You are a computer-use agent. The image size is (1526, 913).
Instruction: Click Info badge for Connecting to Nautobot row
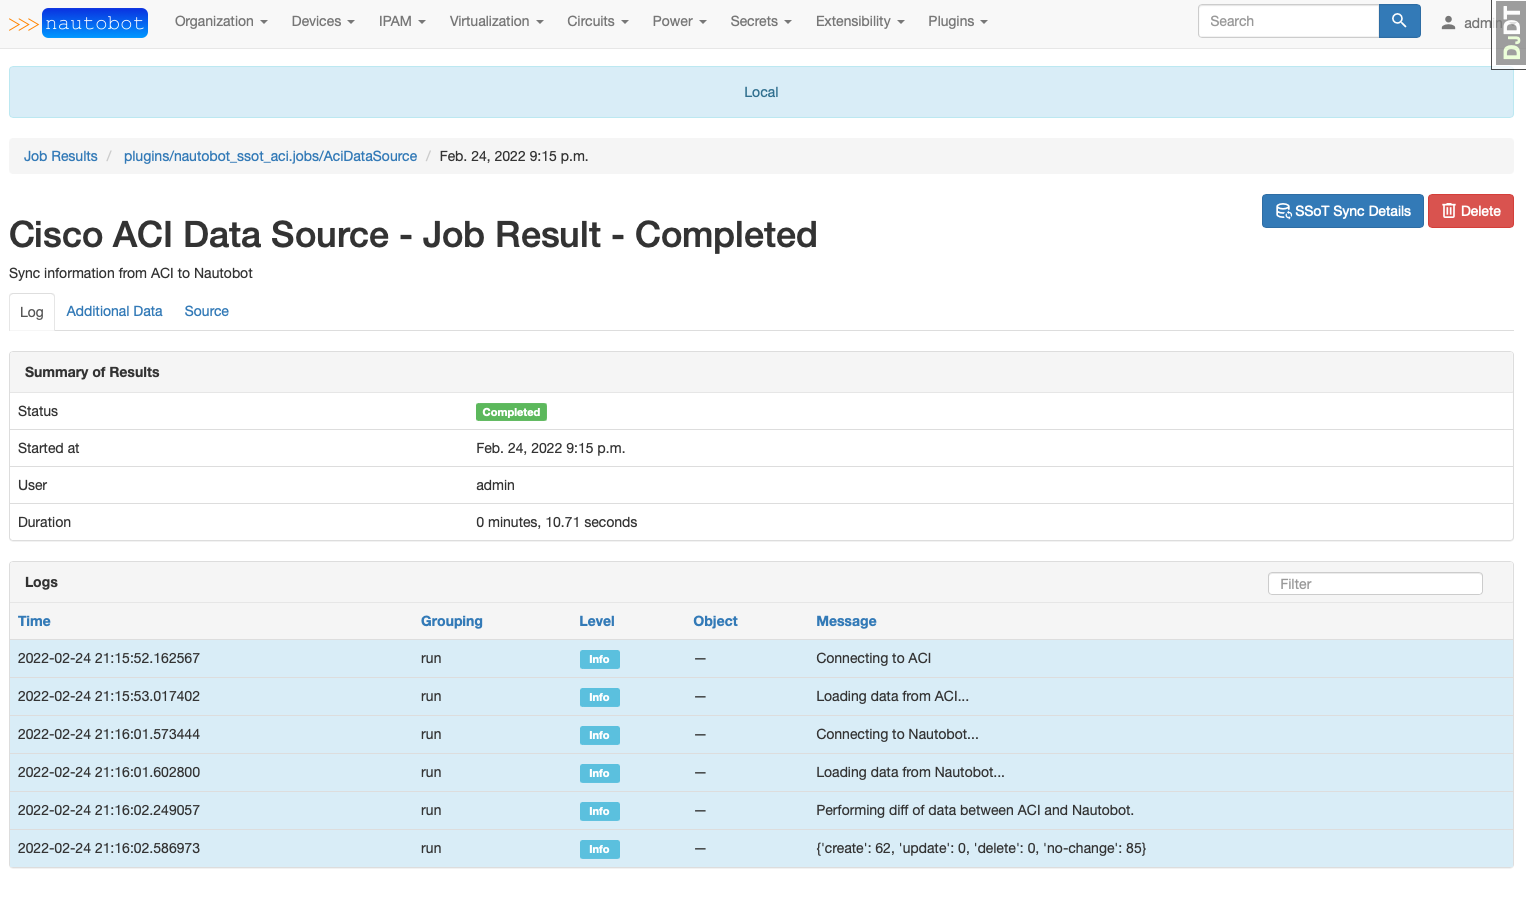click(599, 735)
